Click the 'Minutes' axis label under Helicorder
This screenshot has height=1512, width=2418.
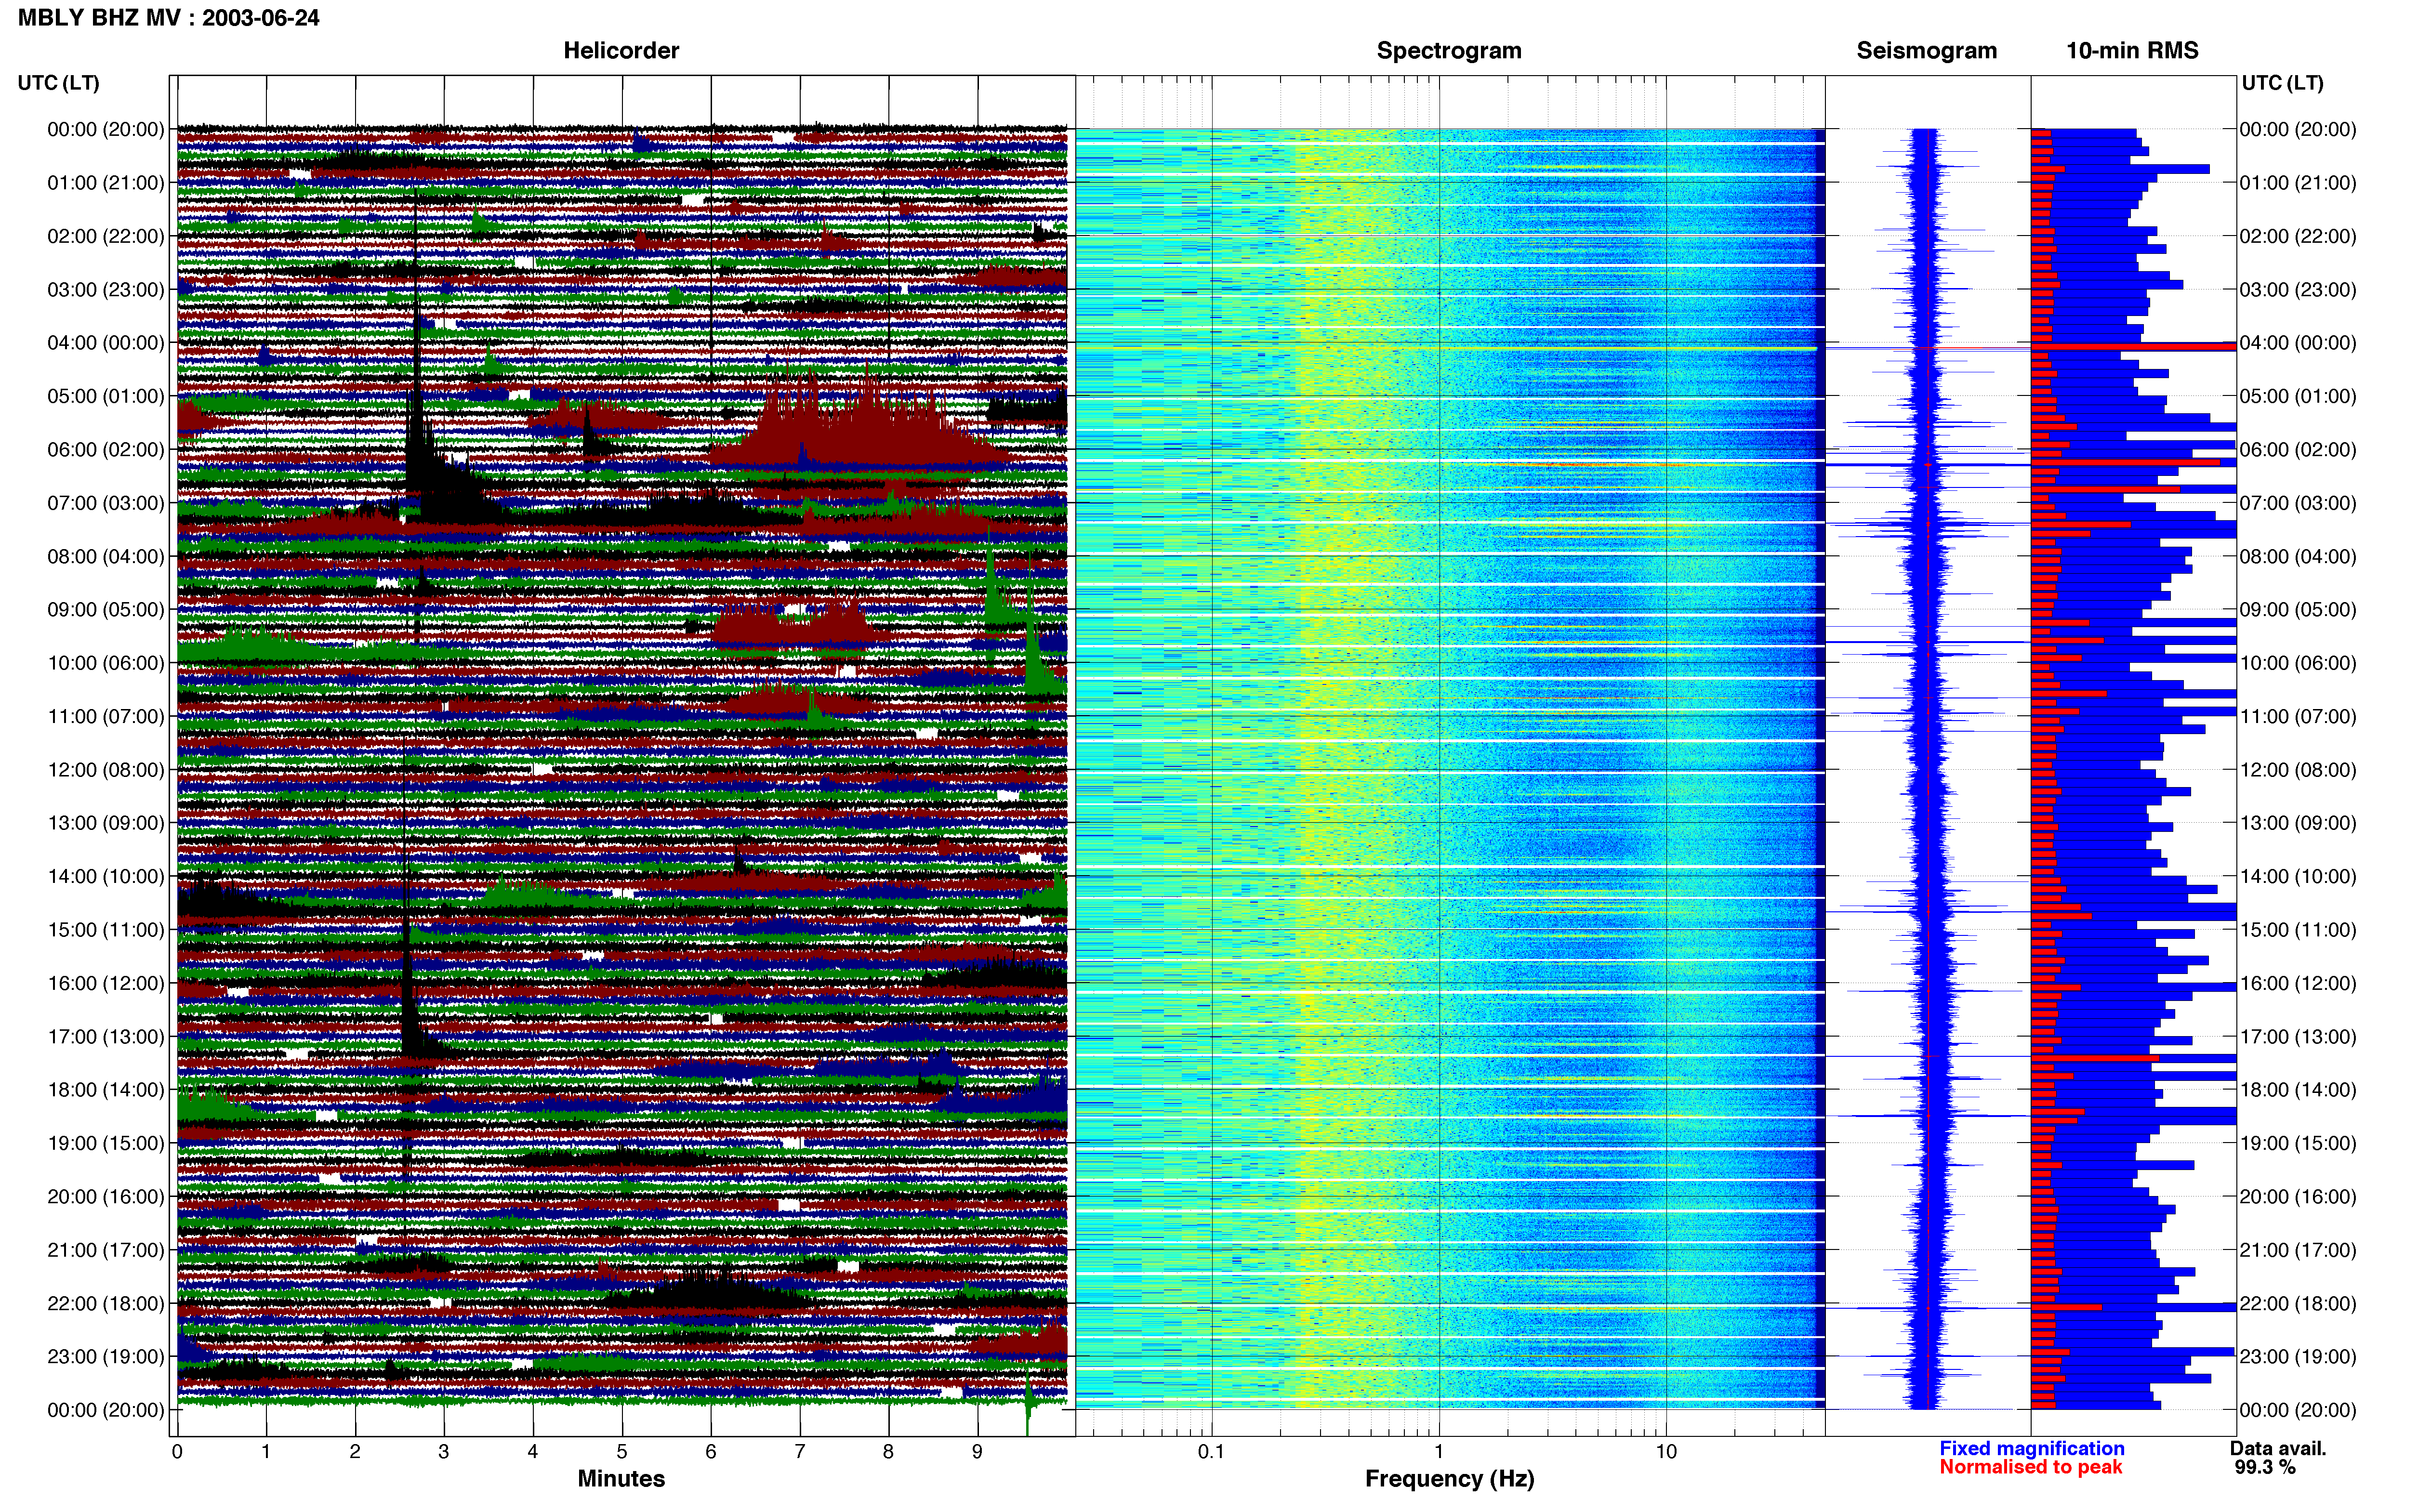[621, 1479]
